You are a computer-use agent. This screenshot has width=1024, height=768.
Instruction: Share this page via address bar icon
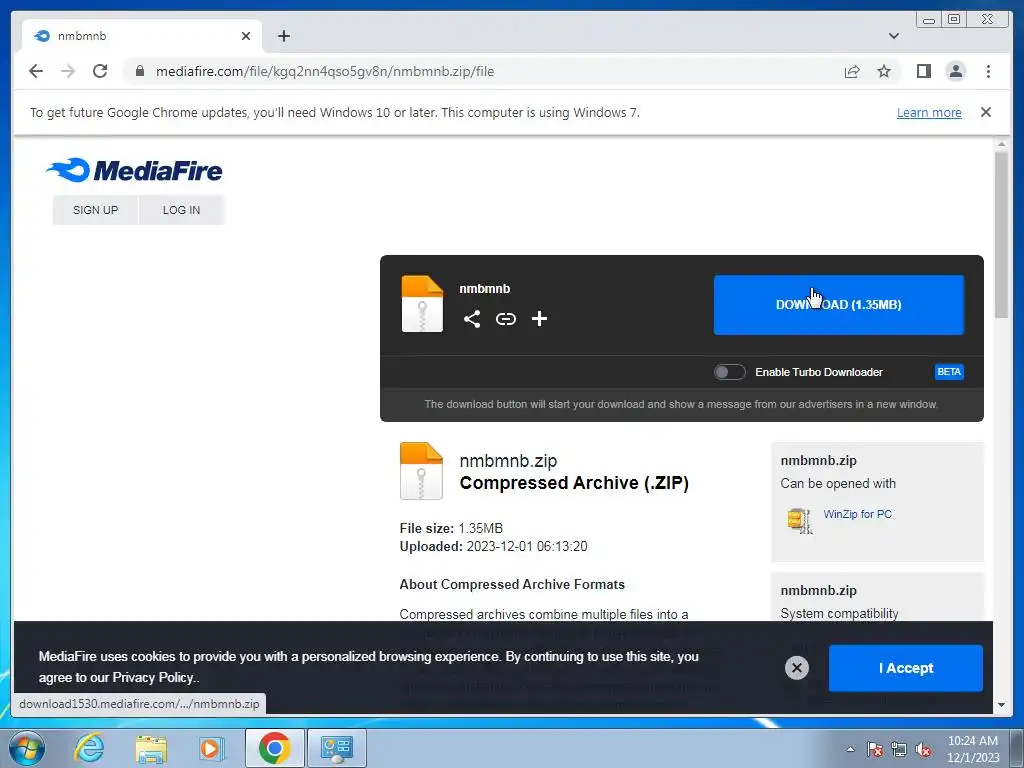pyautogui.click(x=852, y=71)
